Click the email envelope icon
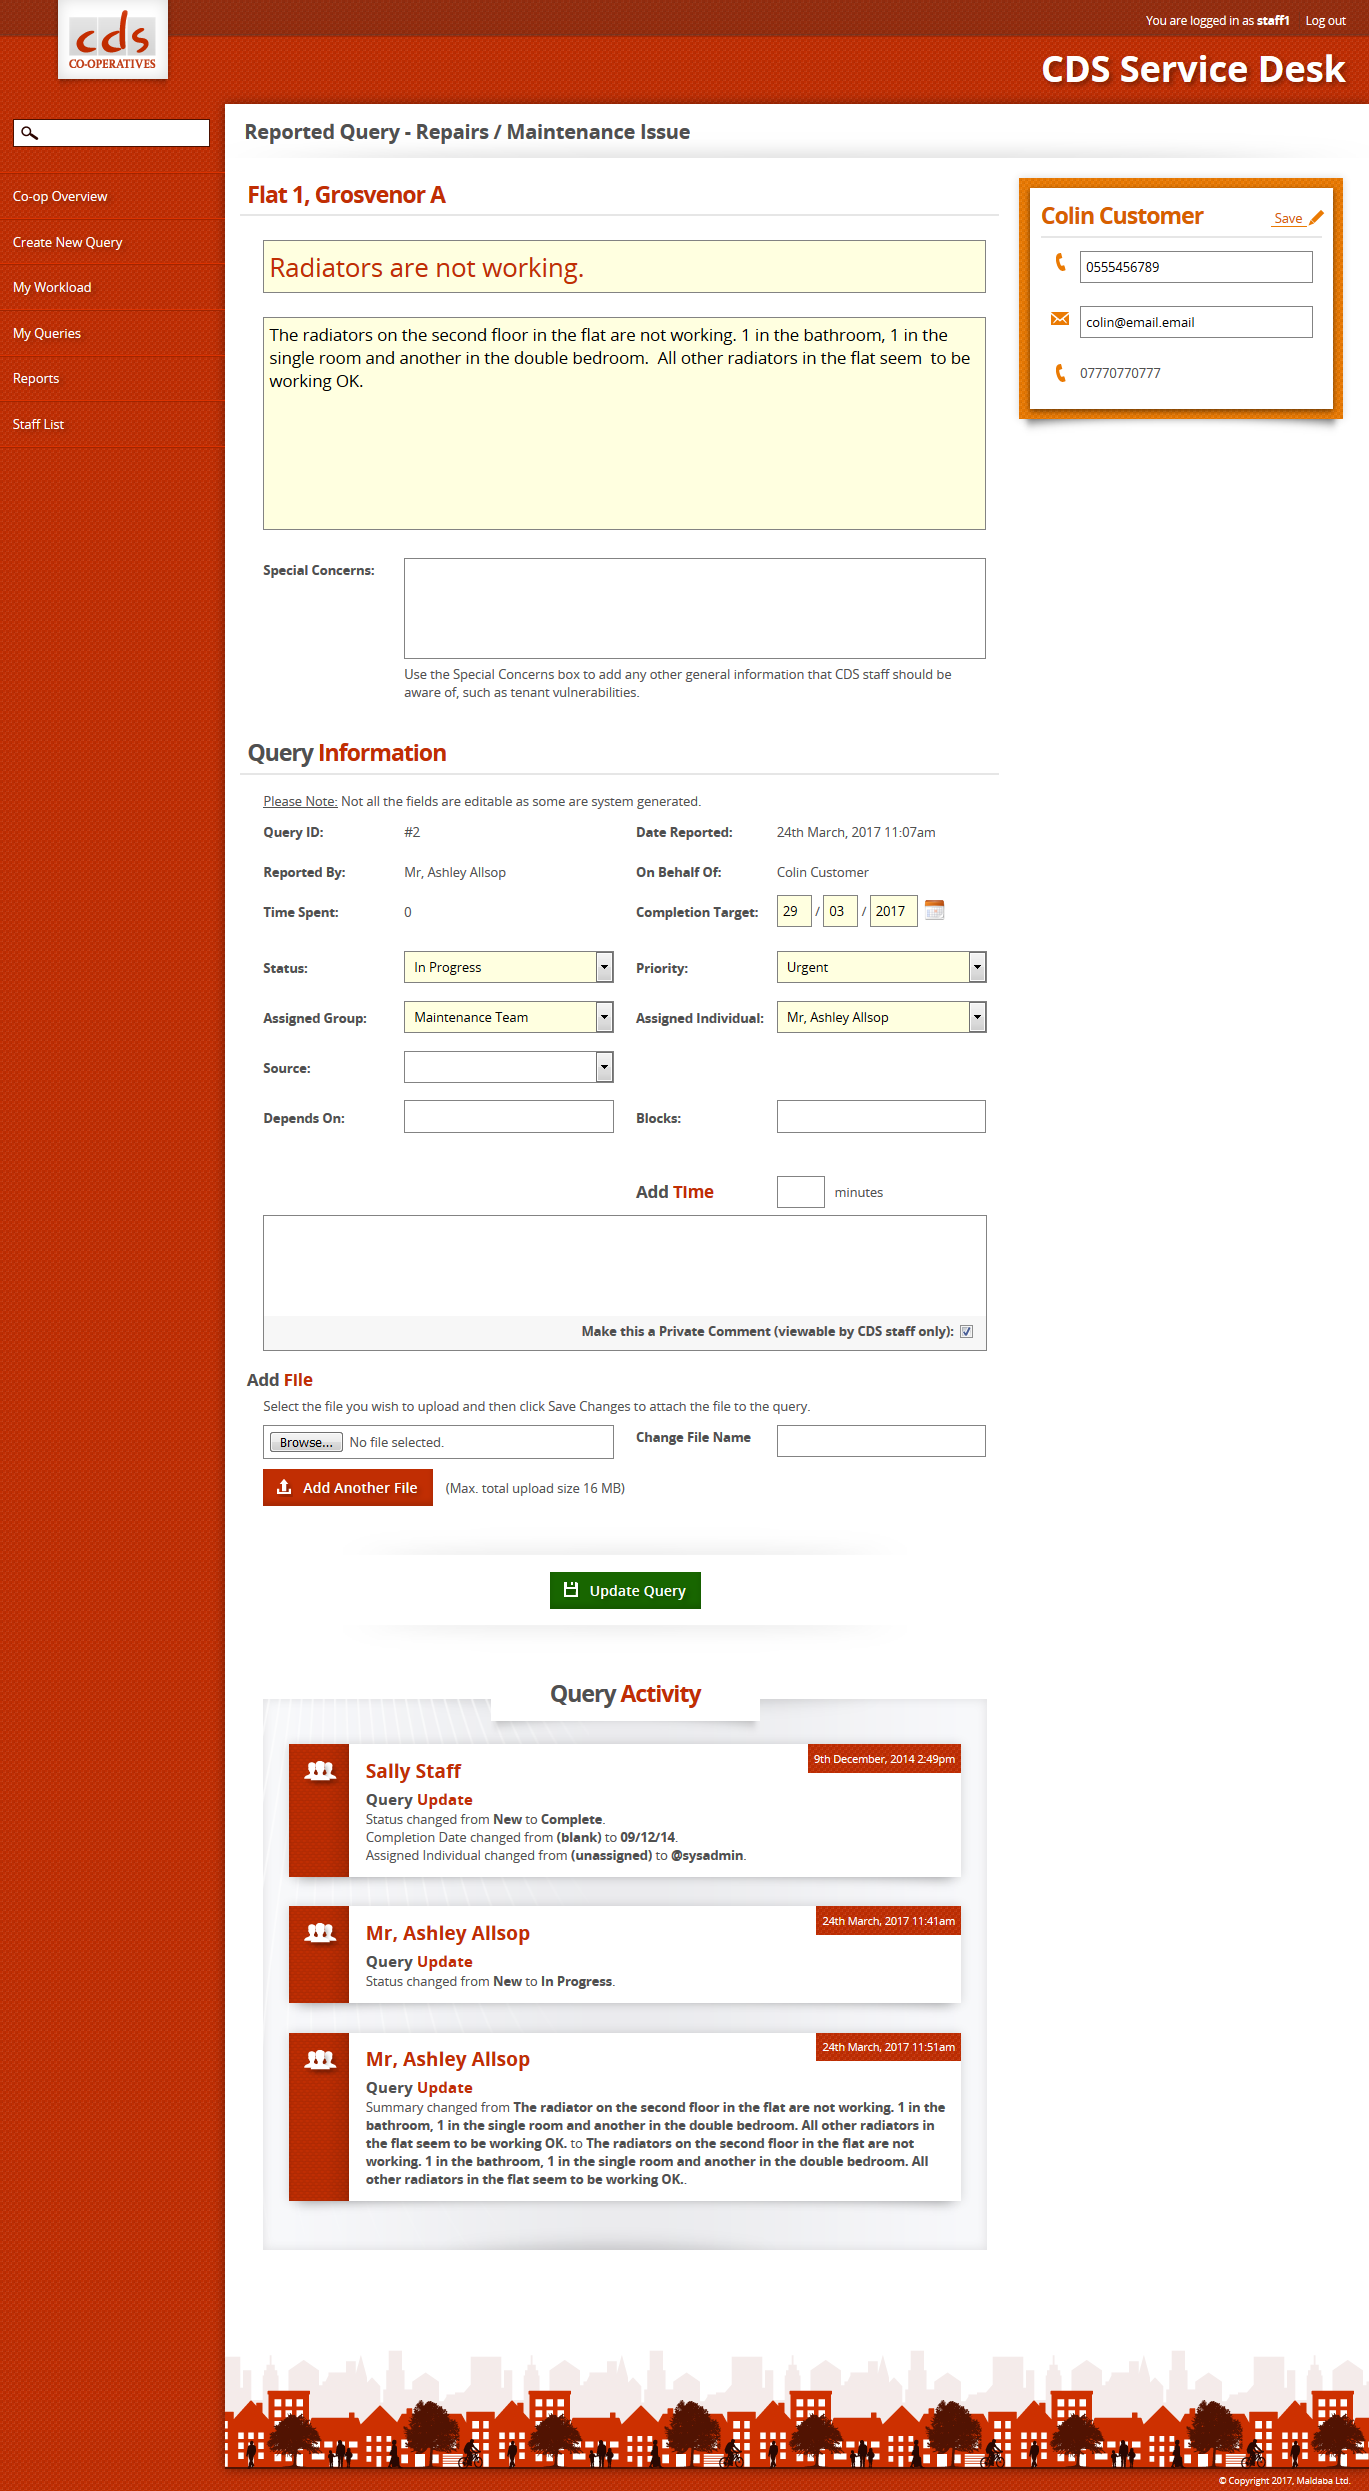The height and width of the screenshot is (2491, 1369). 1060,320
